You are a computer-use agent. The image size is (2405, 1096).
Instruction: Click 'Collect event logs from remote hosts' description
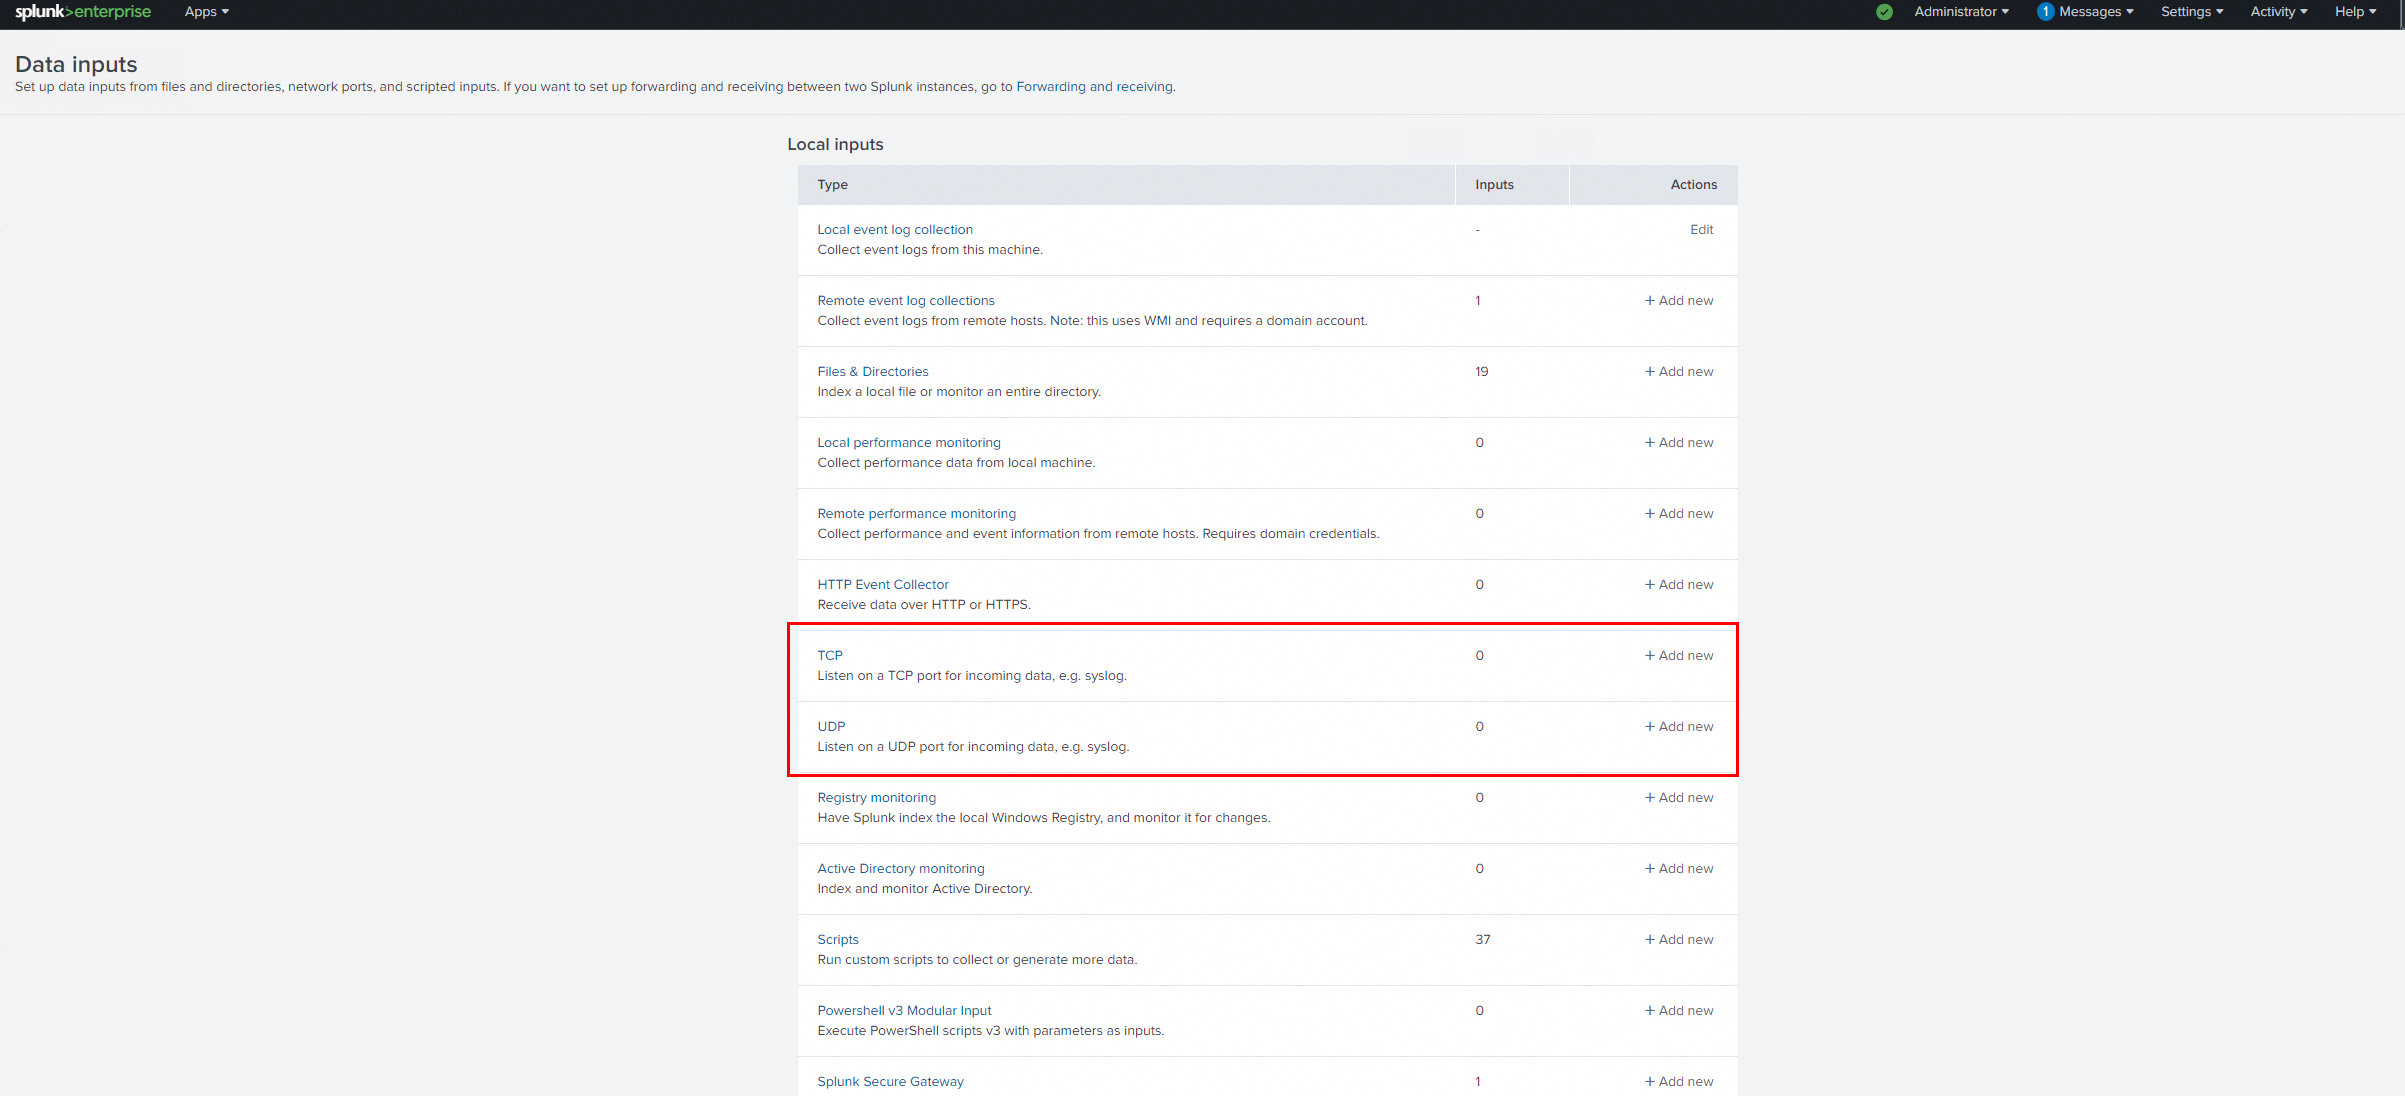[x=1092, y=321]
